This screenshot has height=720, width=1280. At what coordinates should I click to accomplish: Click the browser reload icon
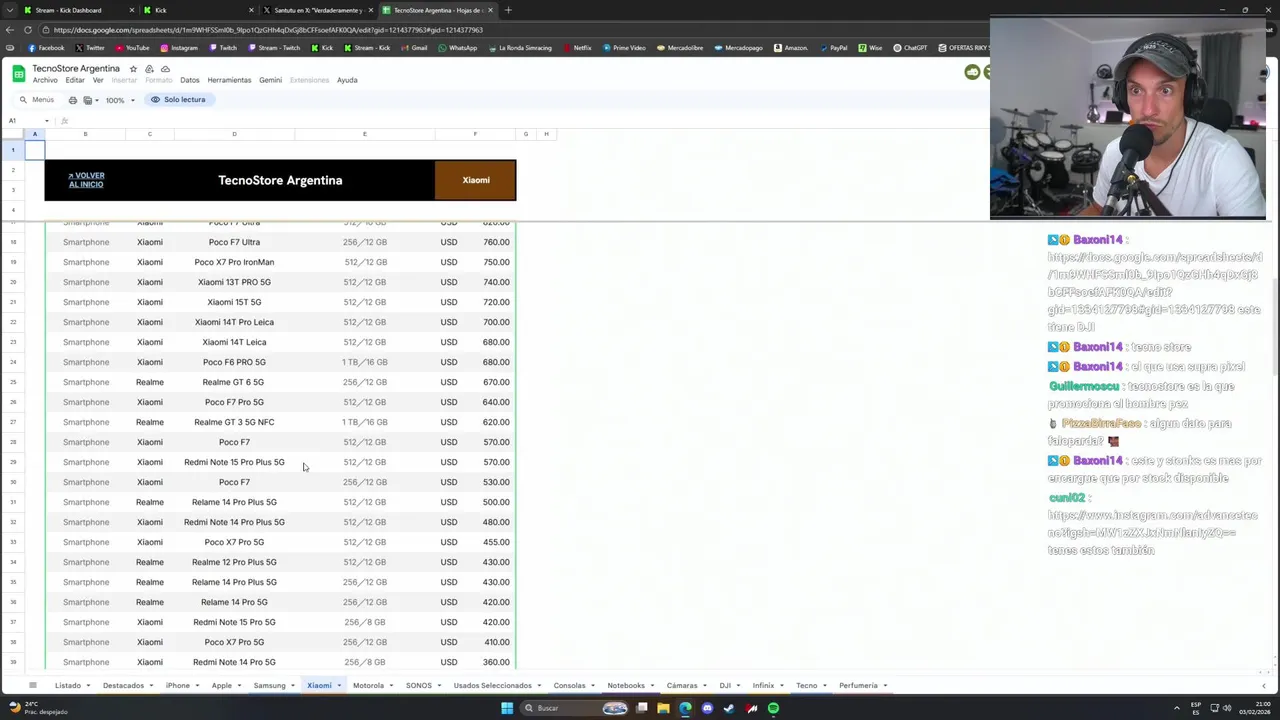28,30
